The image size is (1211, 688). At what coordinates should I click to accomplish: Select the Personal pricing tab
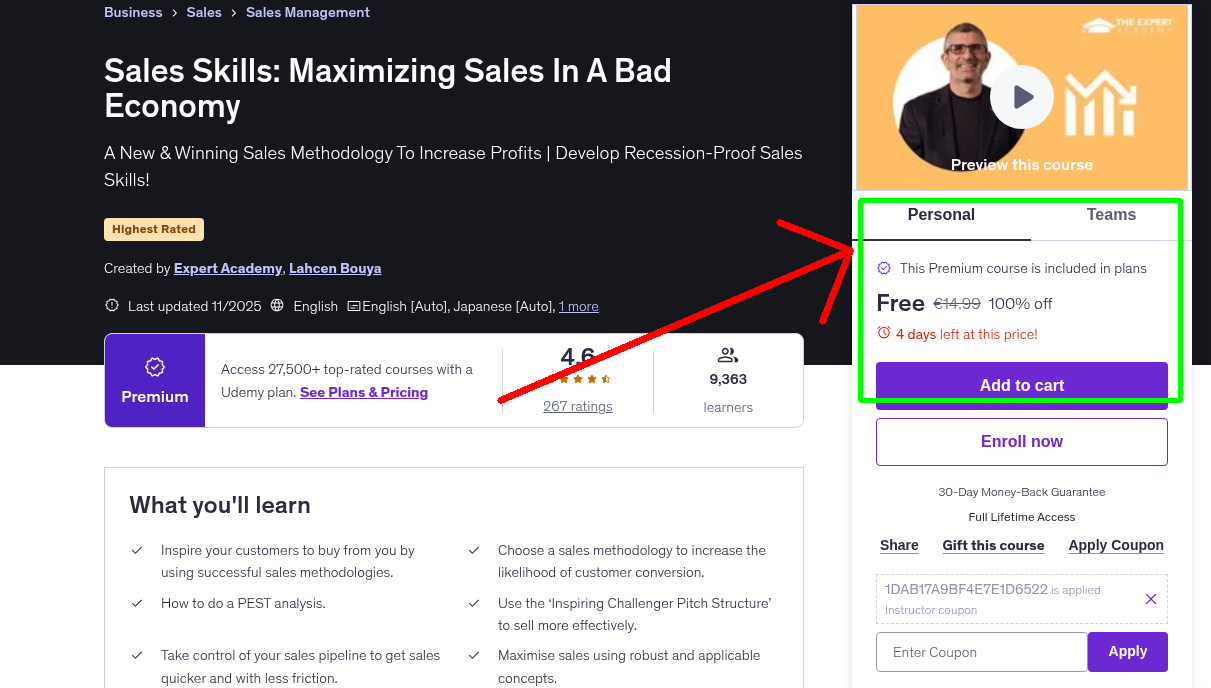pyautogui.click(x=941, y=214)
